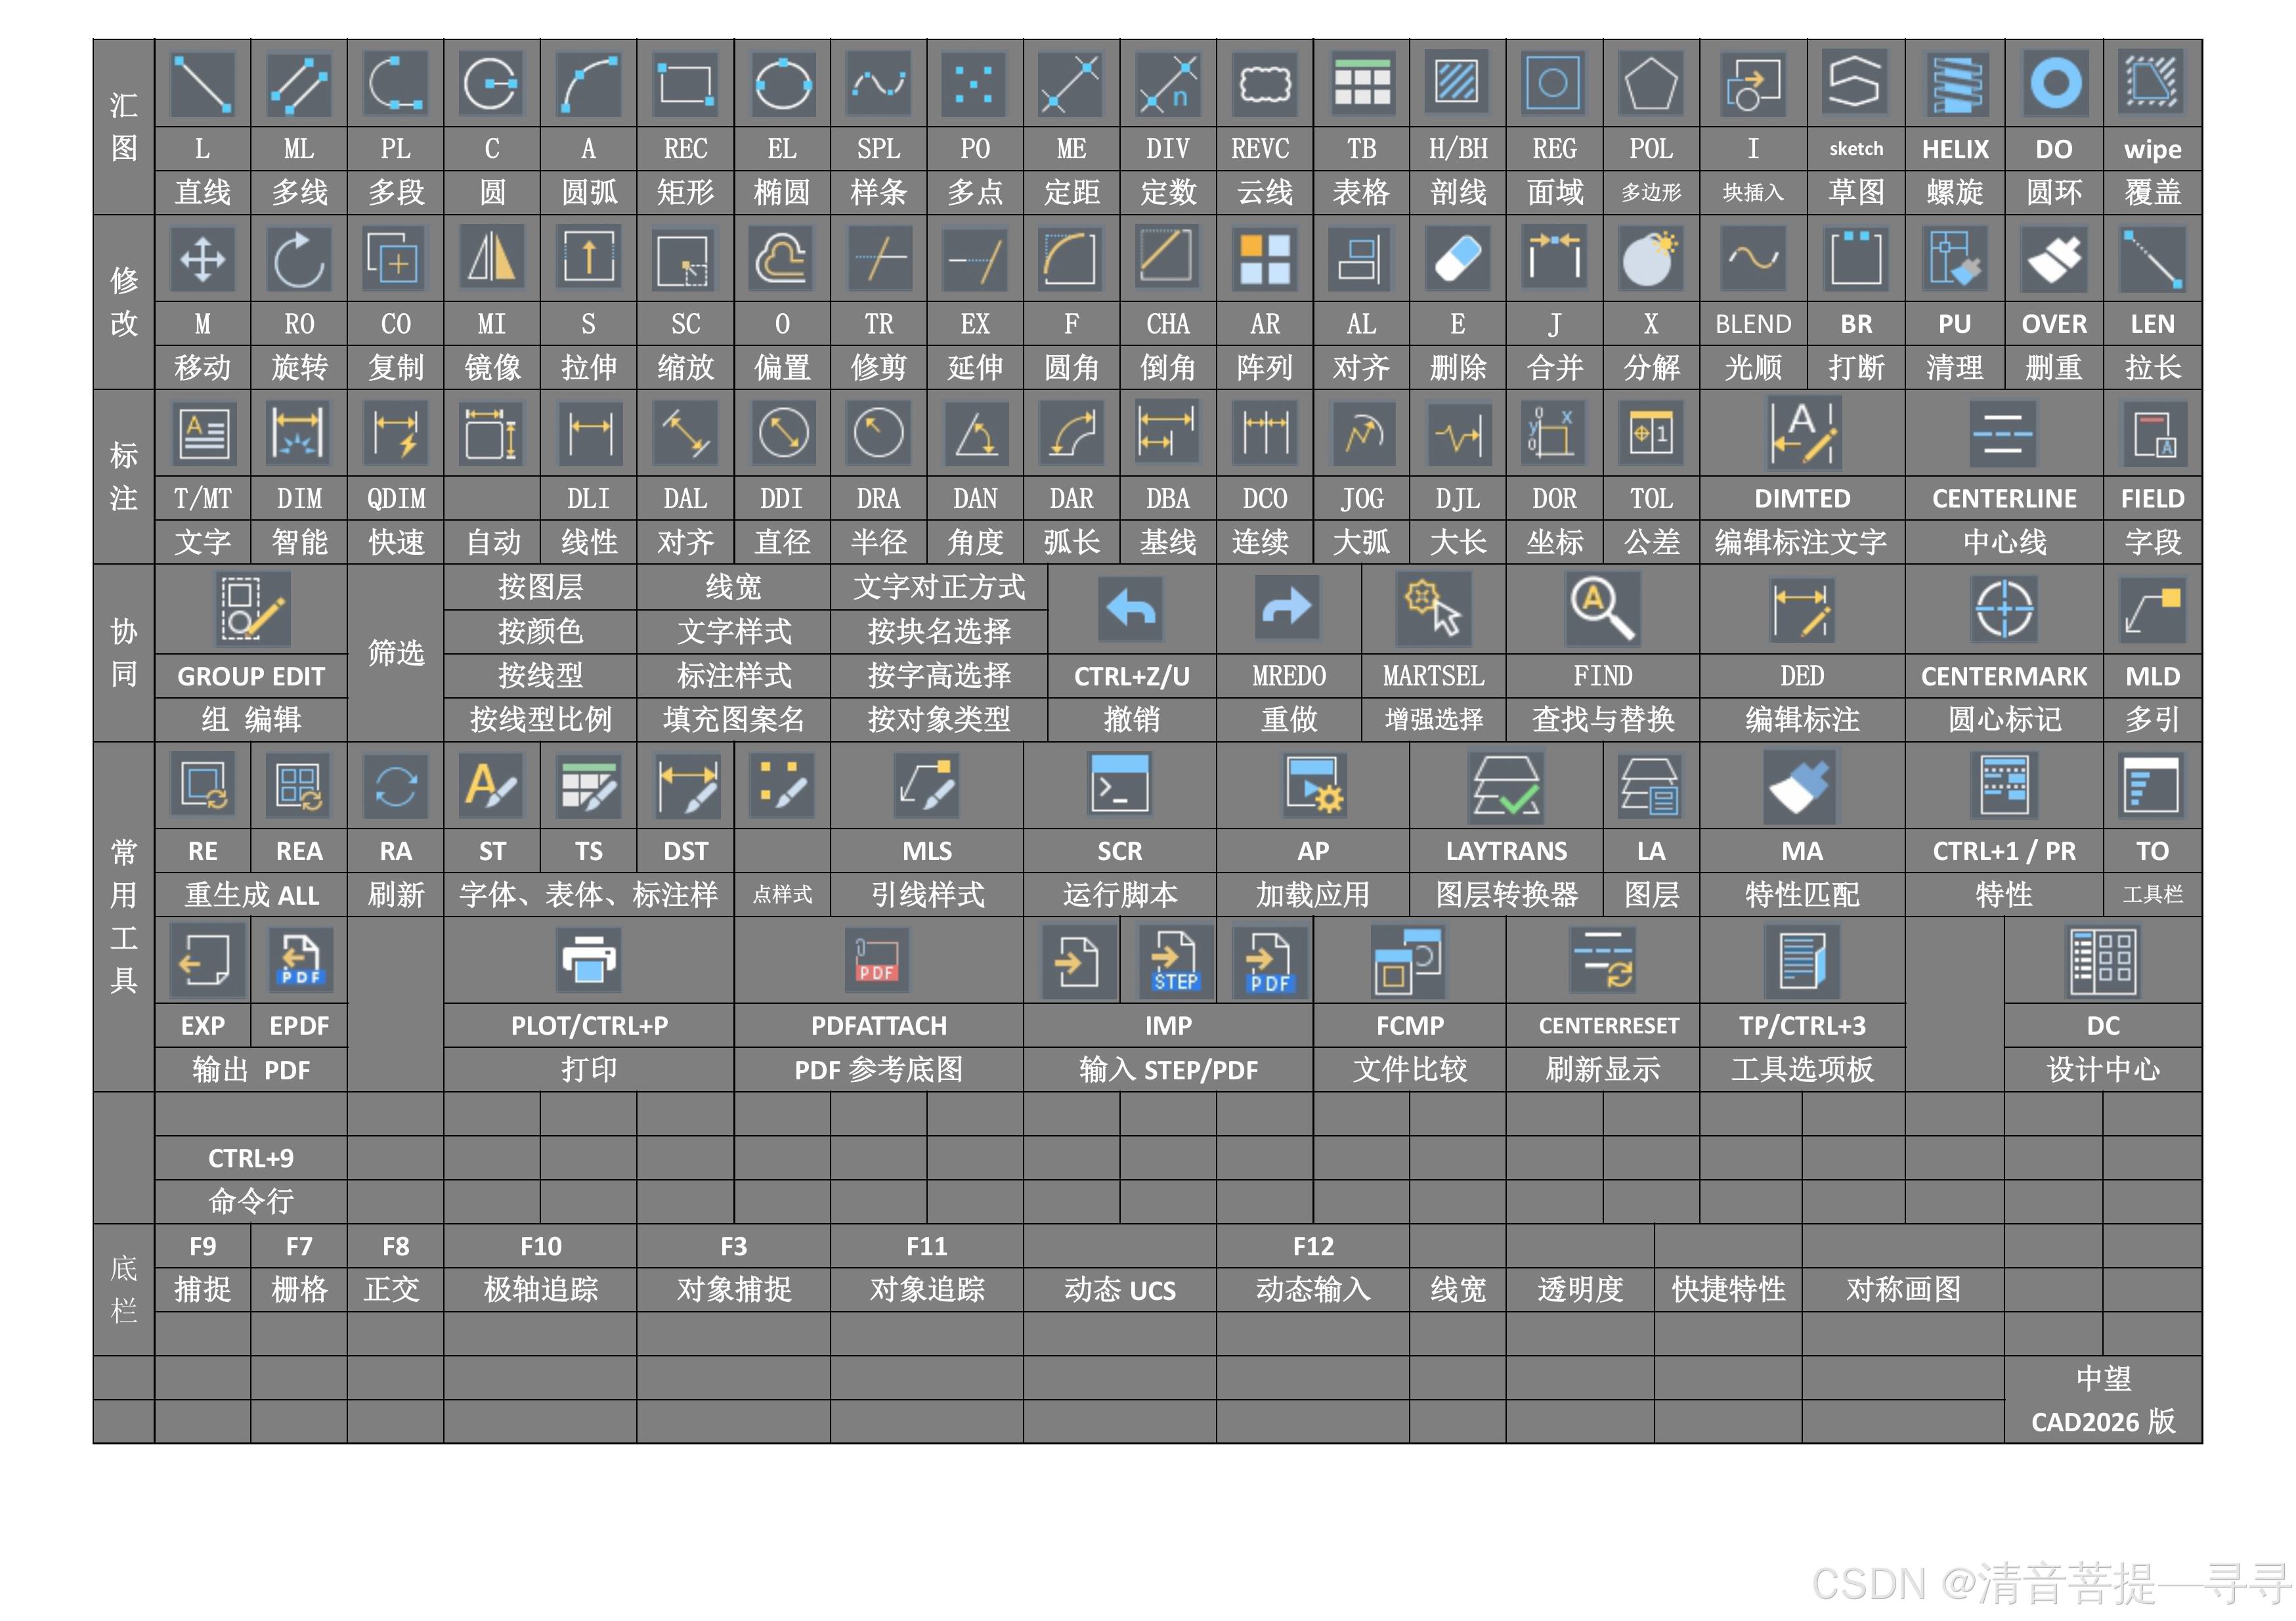
Task: Select the Erase (E) eraser icon
Action: coord(1457,259)
